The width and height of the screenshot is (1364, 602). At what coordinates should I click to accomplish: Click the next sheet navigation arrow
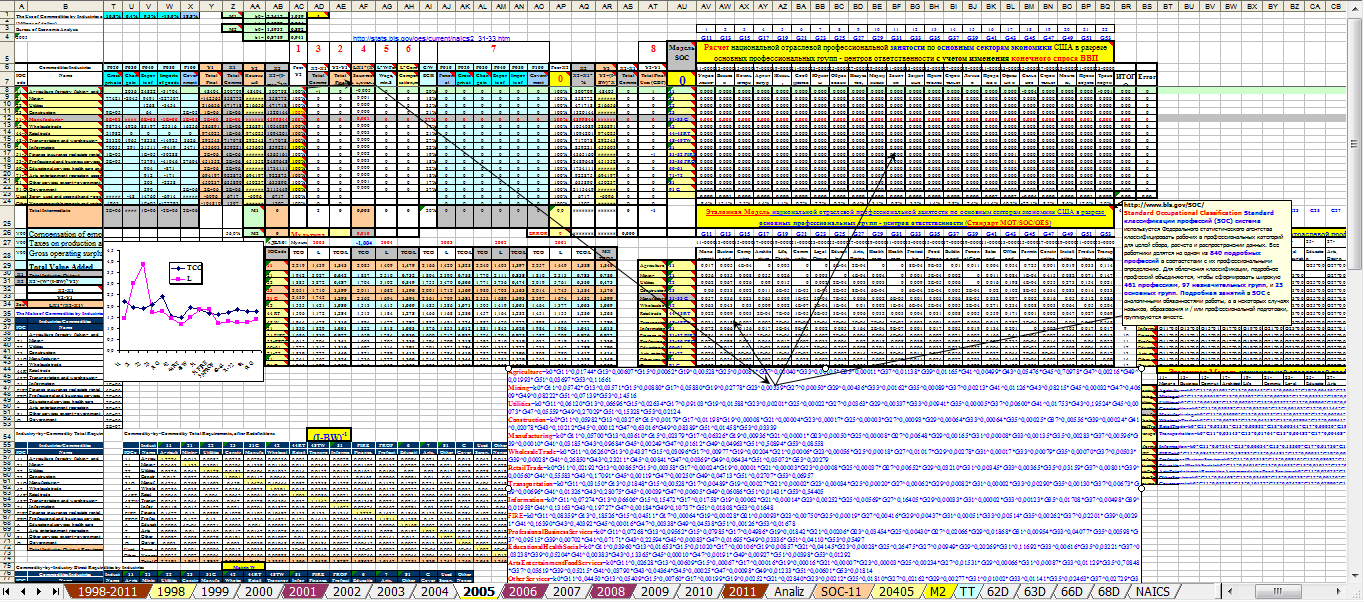pyautogui.click(x=39, y=591)
